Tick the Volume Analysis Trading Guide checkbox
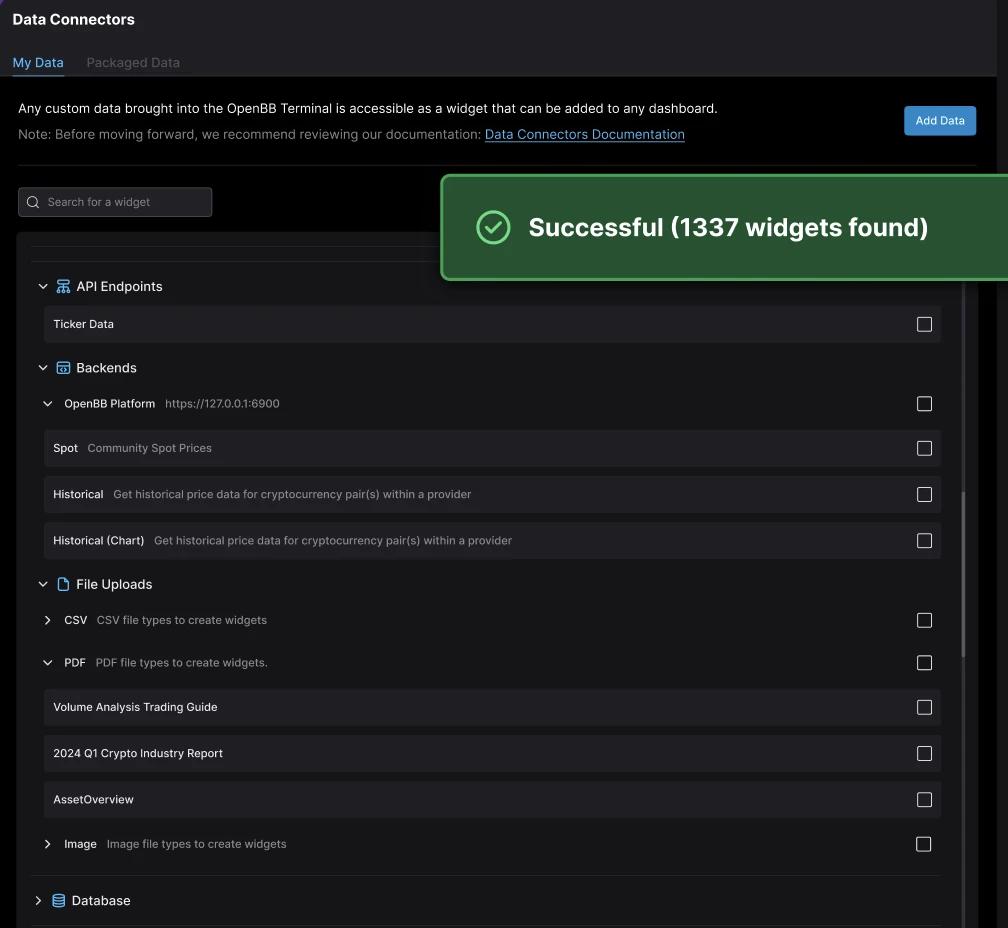 [x=924, y=707]
